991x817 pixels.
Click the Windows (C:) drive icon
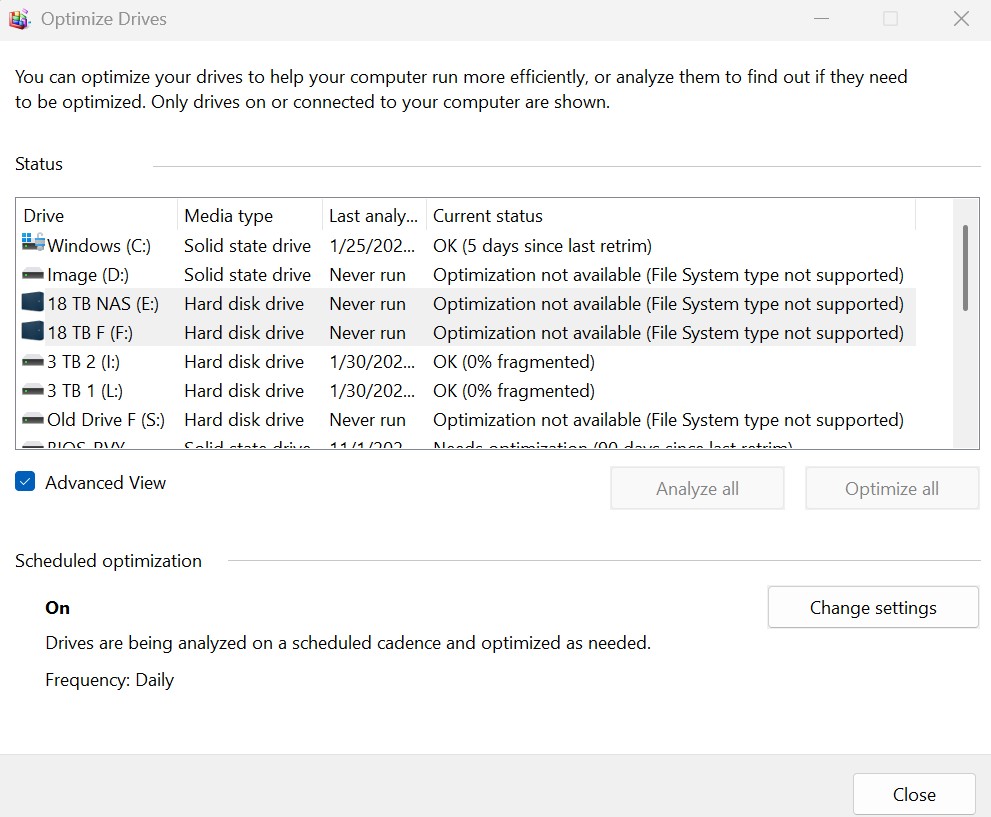[x=33, y=244]
